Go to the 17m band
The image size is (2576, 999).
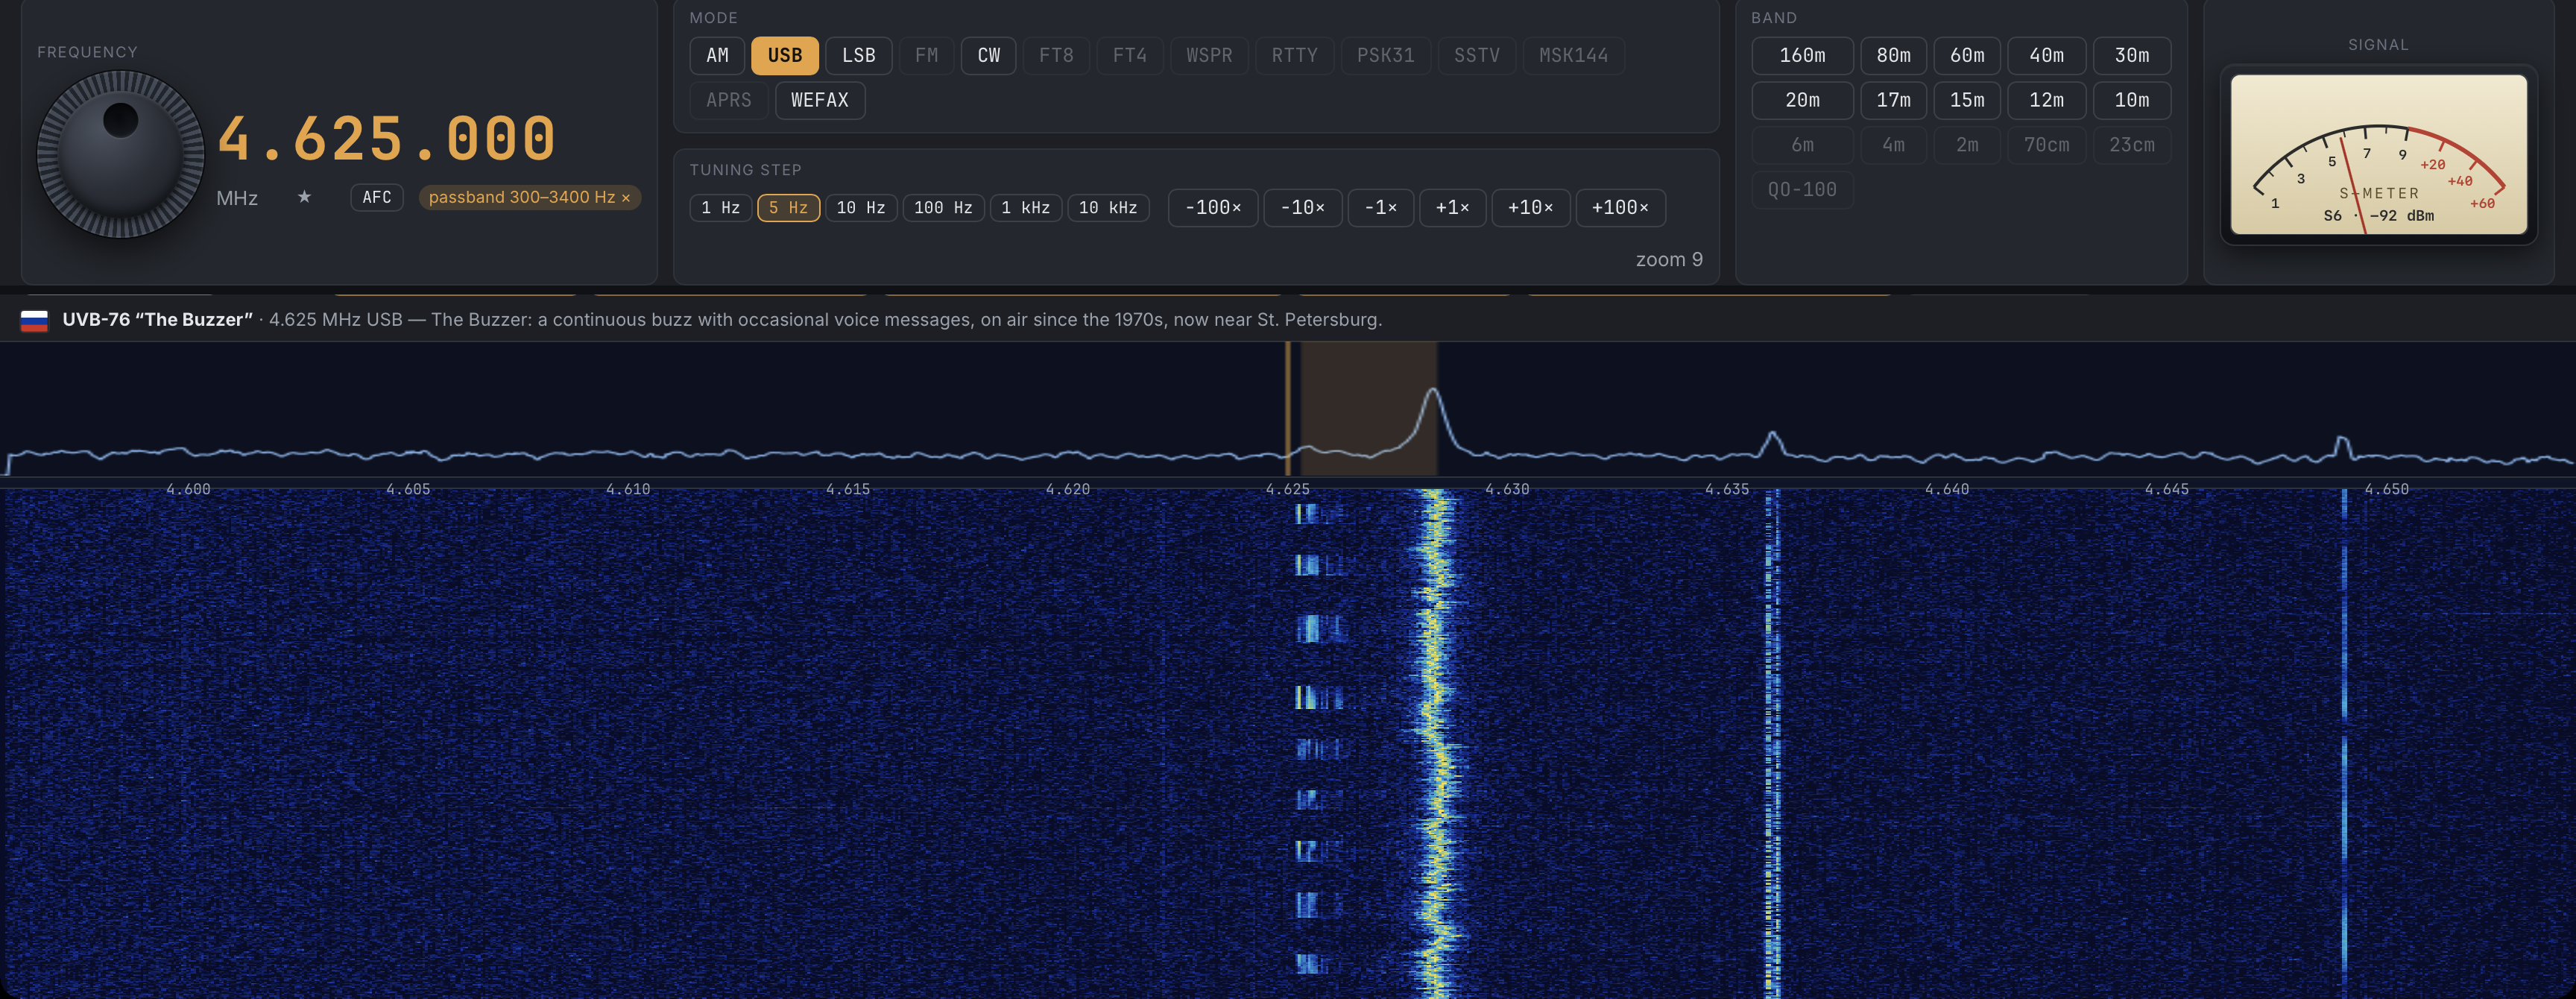pyautogui.click(x=1893, y=100)
